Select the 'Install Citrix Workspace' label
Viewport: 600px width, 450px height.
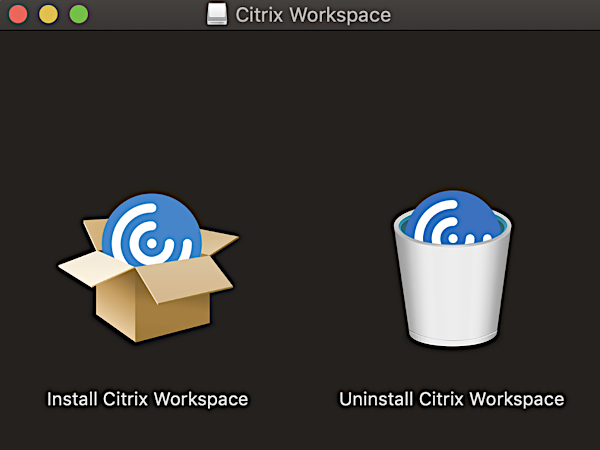pos(148,399)
